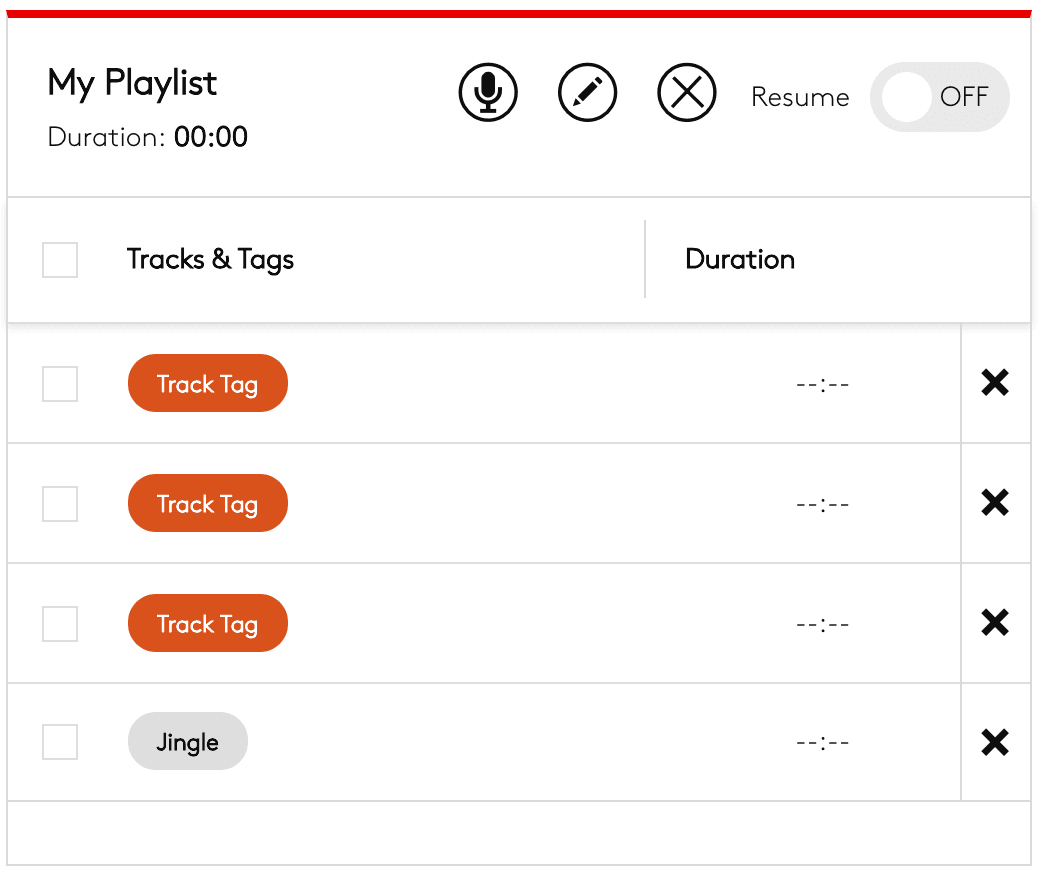Viewport: 1042px width, 874px height.
Task: Tick the second Track Tag checkbox
Action: [60, 504]
